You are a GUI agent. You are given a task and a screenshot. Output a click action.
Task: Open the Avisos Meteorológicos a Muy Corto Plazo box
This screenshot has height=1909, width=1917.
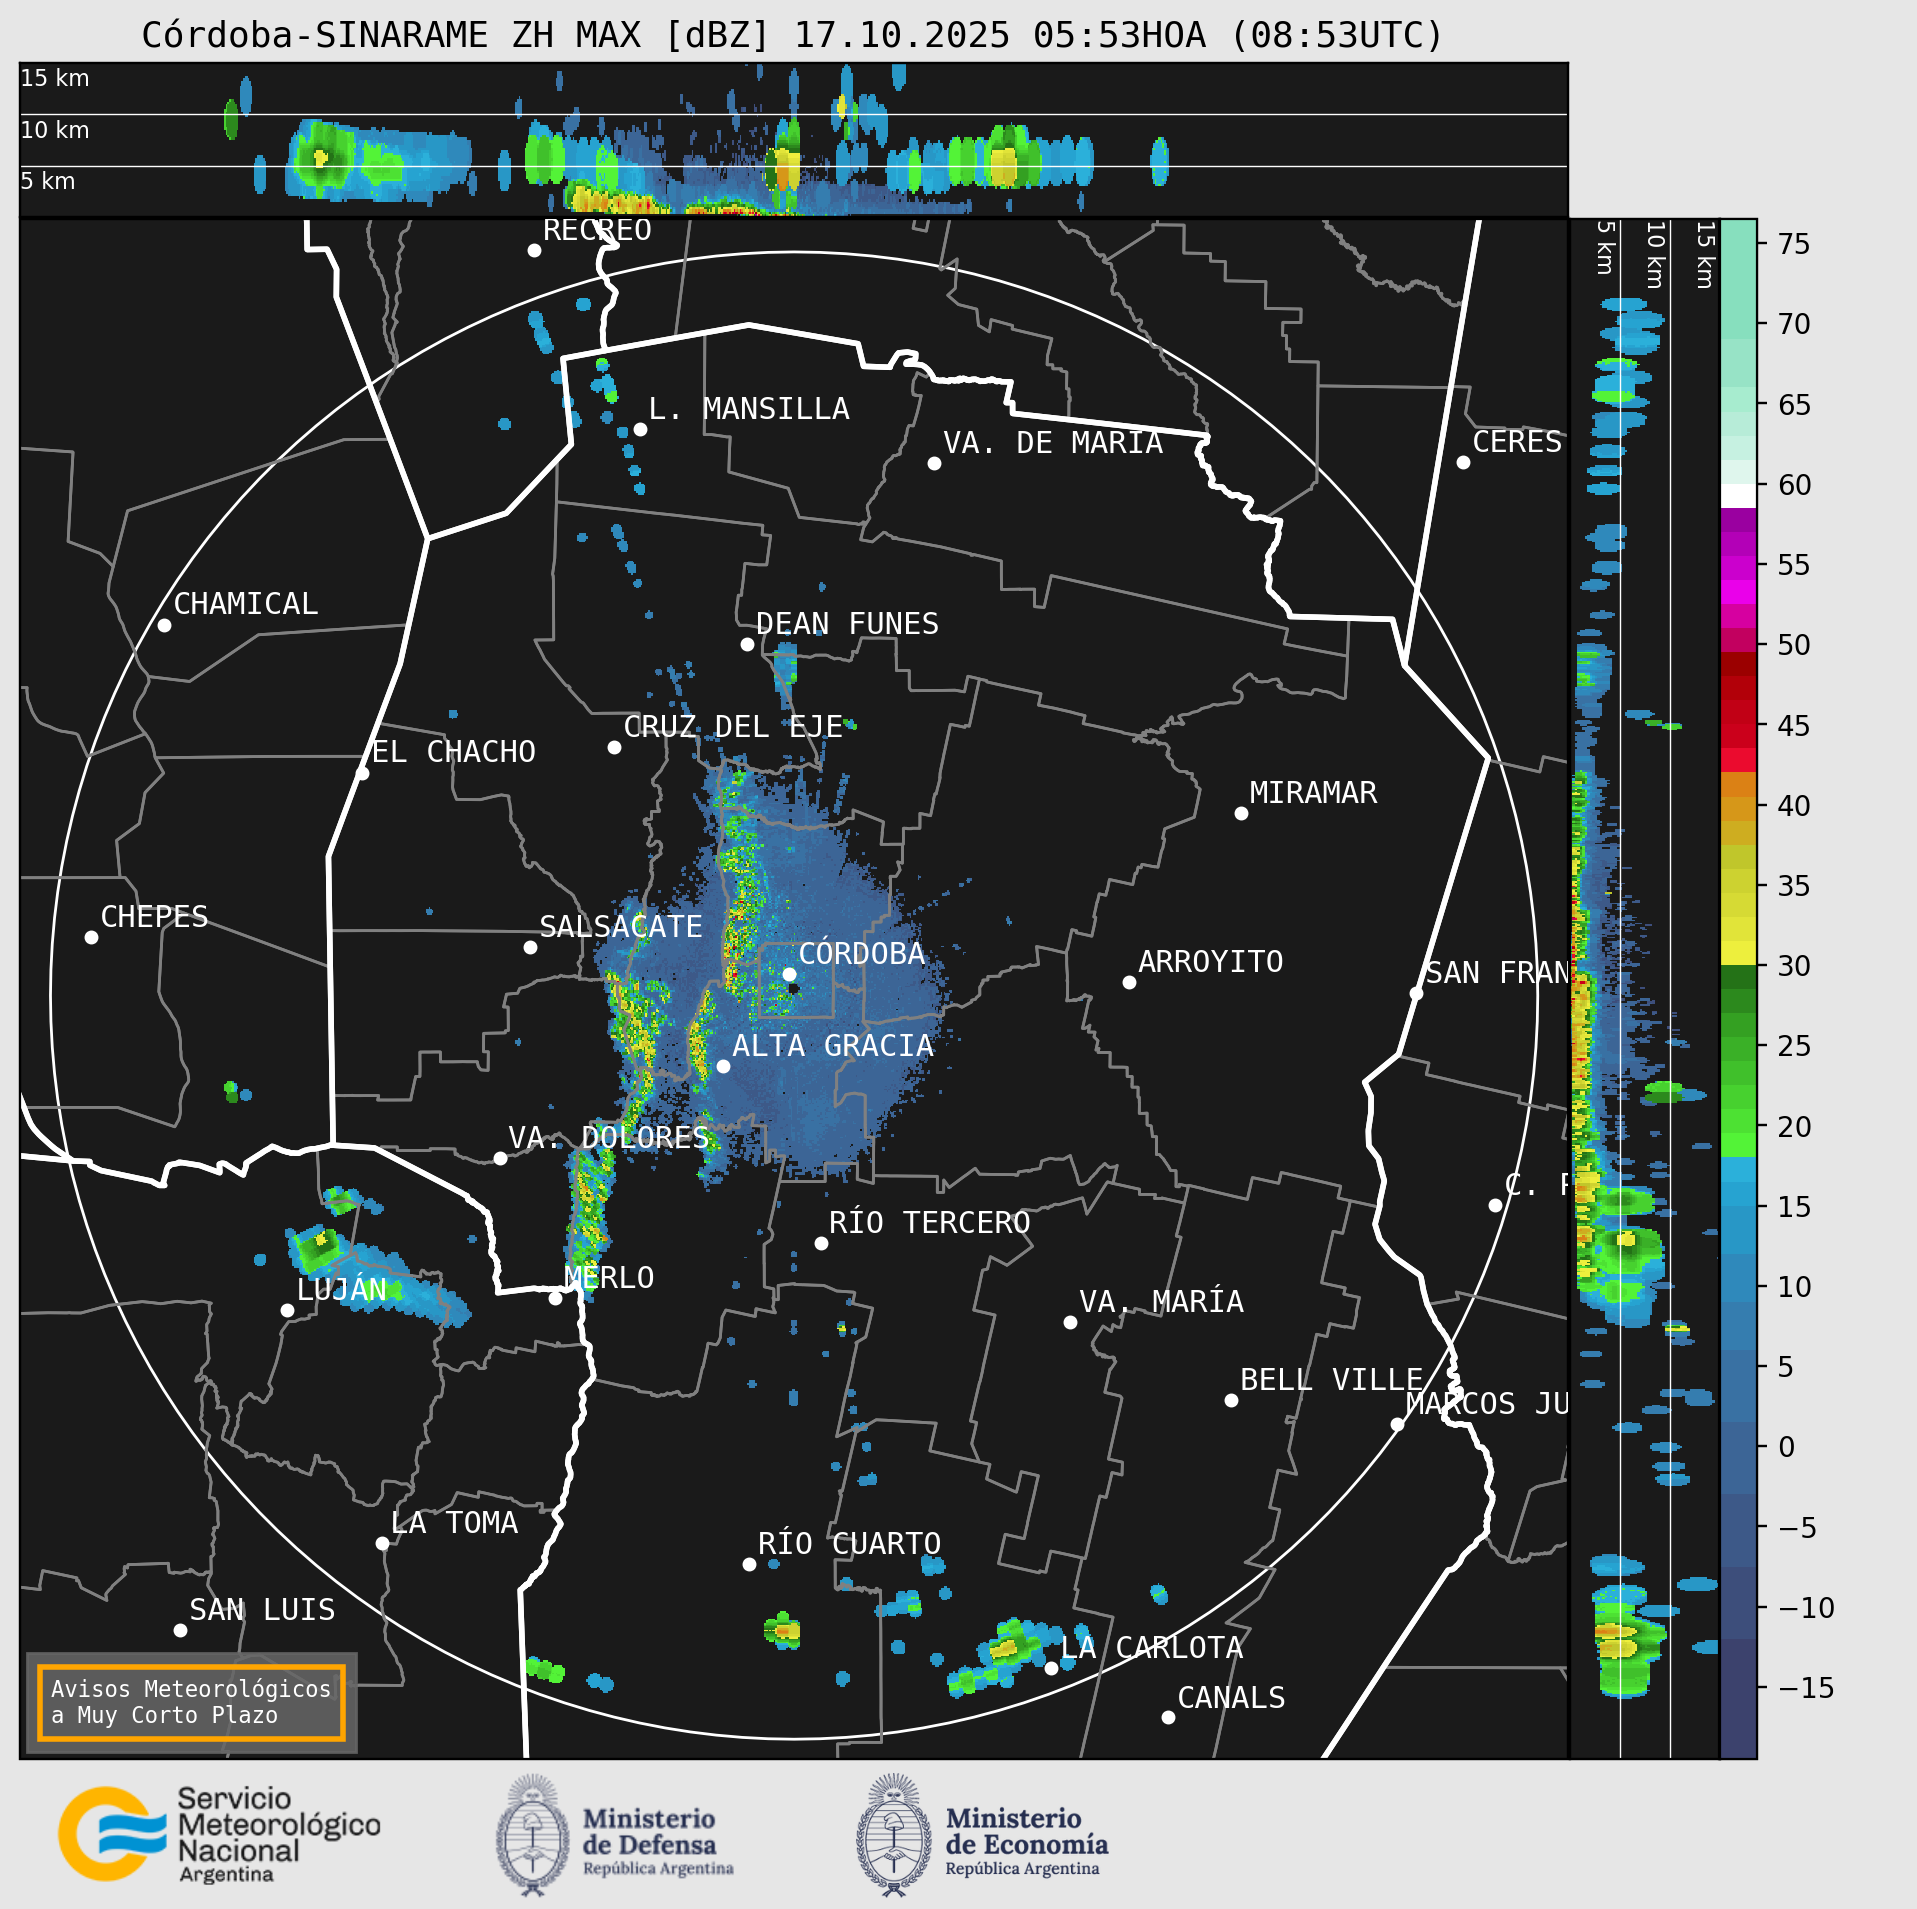191,1702
